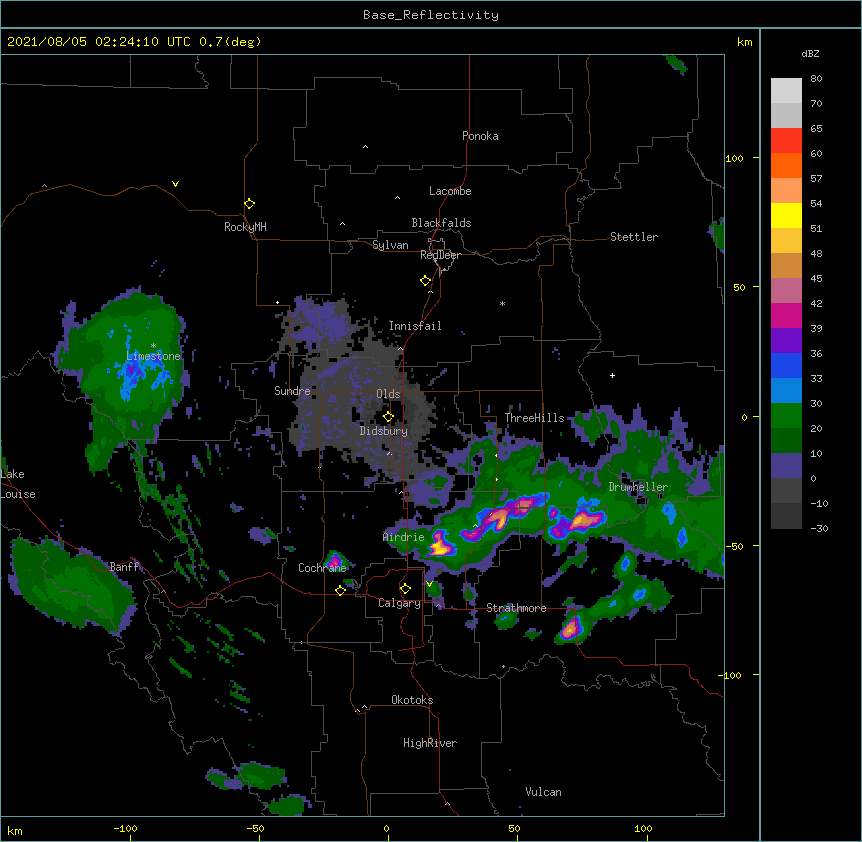Click the Okotoks town label
This screenshot has width=862, height=842.
coord(412,700)
